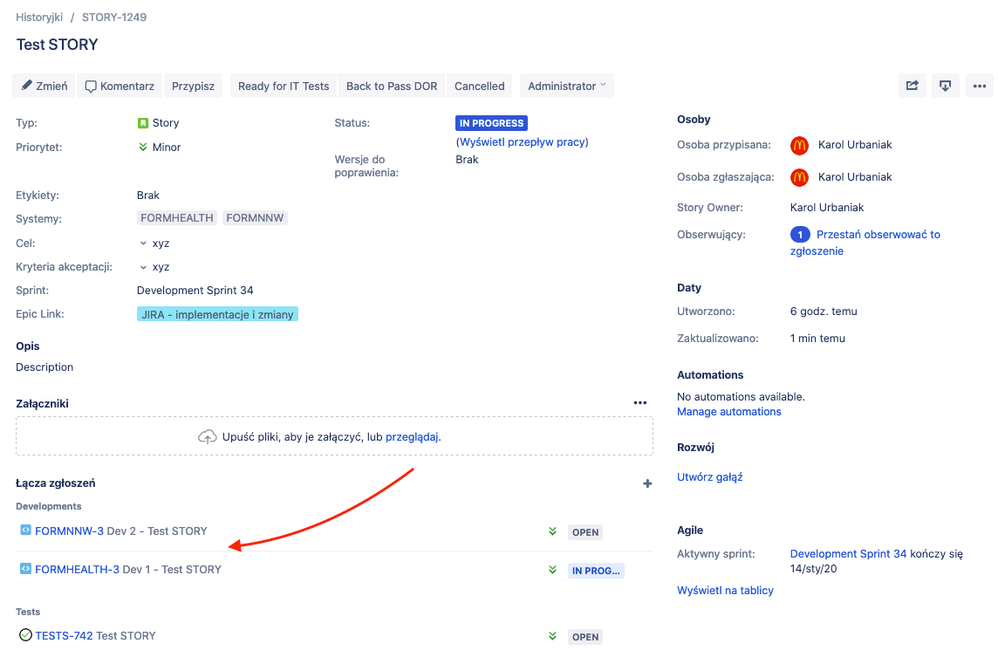The height and width of the screenshot is (658, 998).
Task: Click the FORMNNW-3 development issue type icon
Action: coord(25,530)
